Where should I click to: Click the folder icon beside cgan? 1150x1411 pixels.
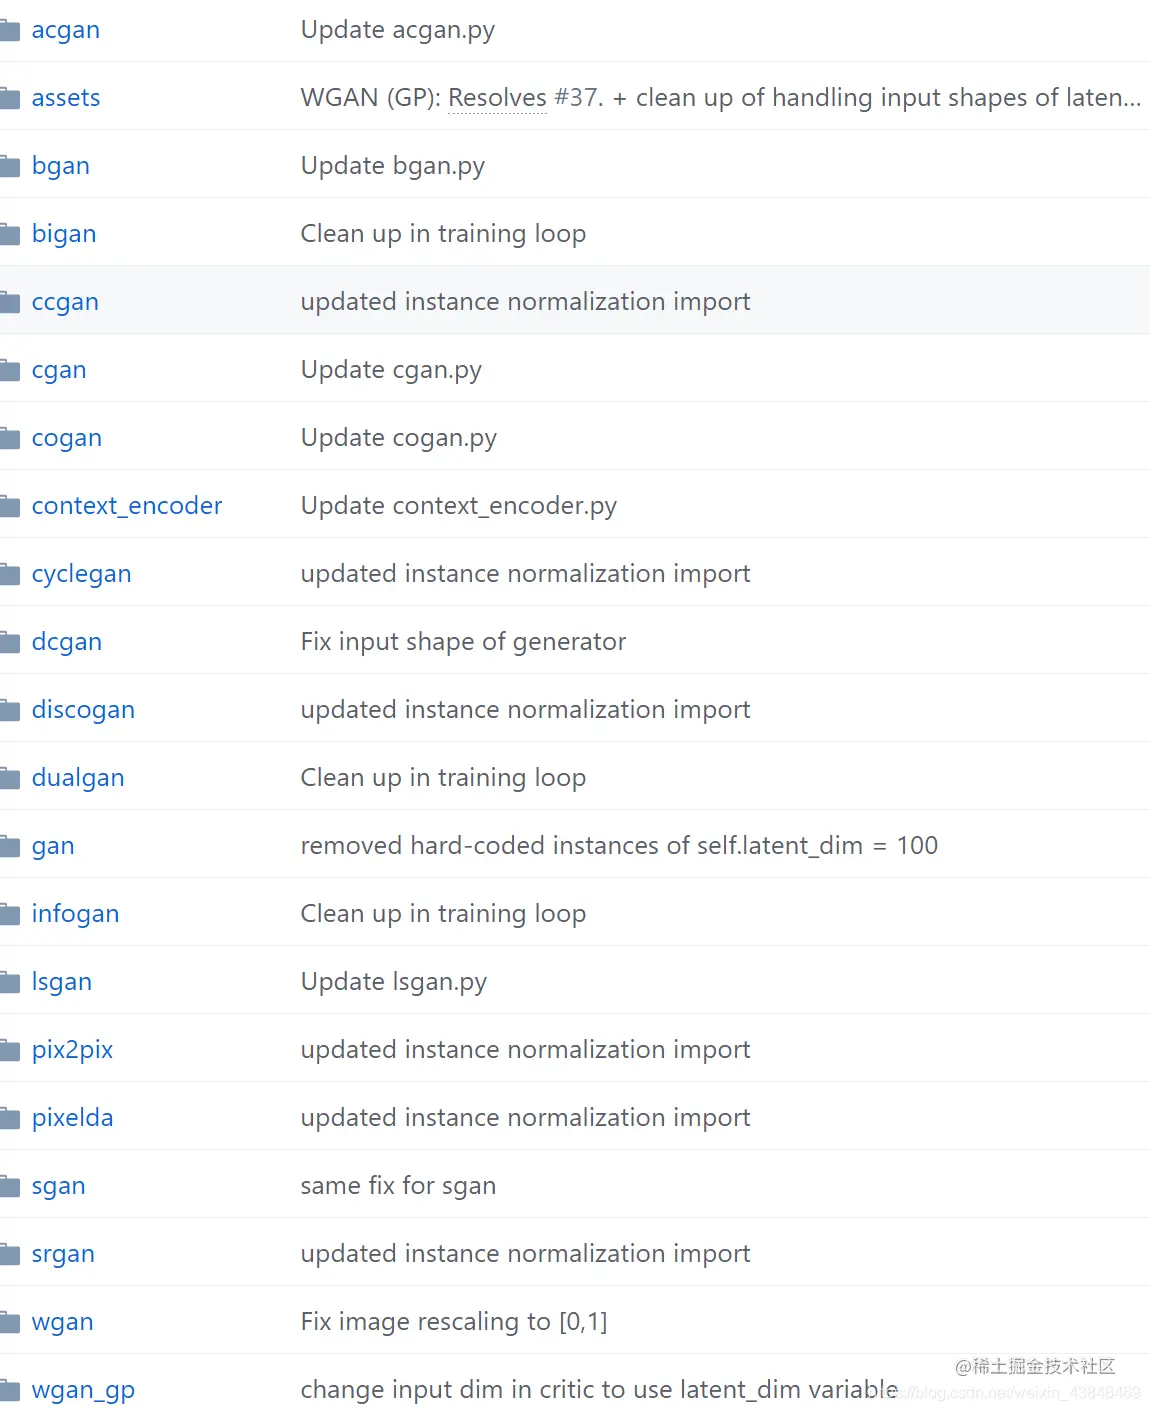point(9,371)
